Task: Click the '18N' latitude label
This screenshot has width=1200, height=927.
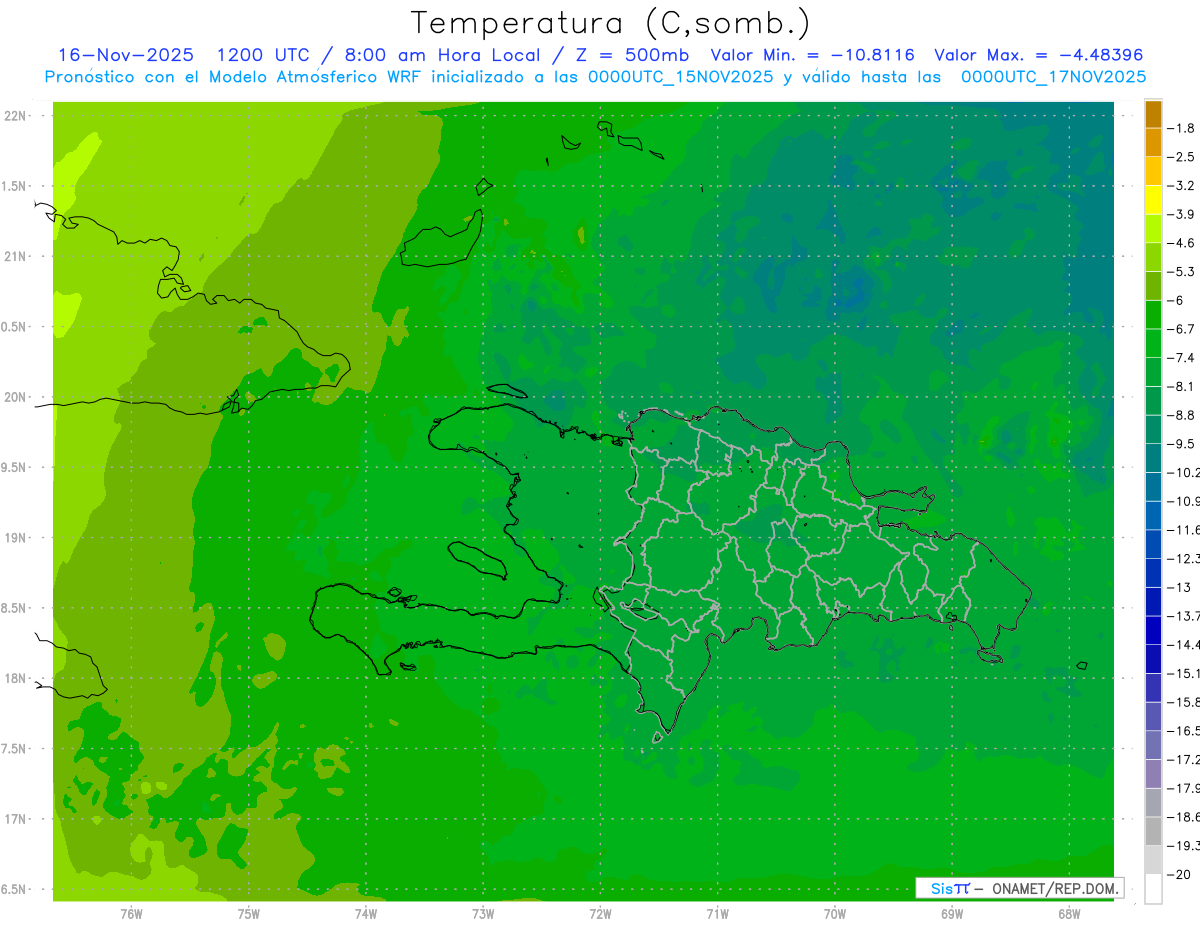Action: (x=14, y=679)
